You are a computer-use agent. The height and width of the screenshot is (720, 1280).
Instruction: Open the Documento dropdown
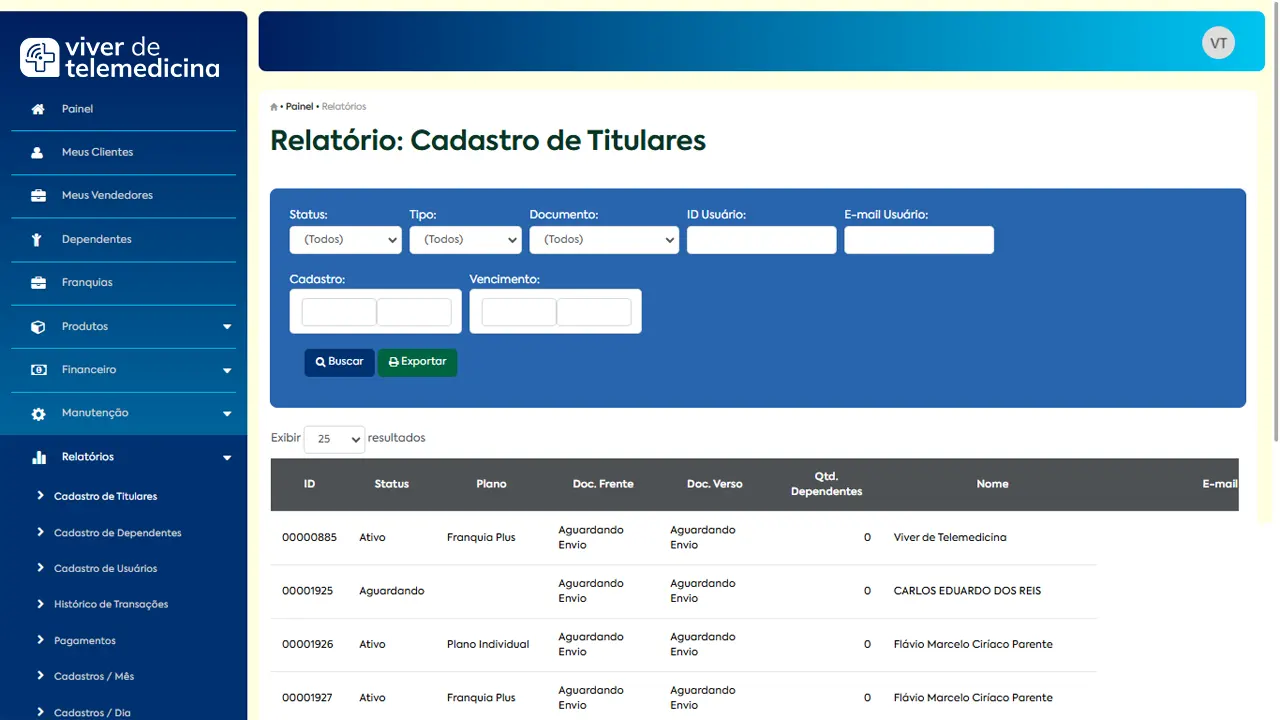604,240
